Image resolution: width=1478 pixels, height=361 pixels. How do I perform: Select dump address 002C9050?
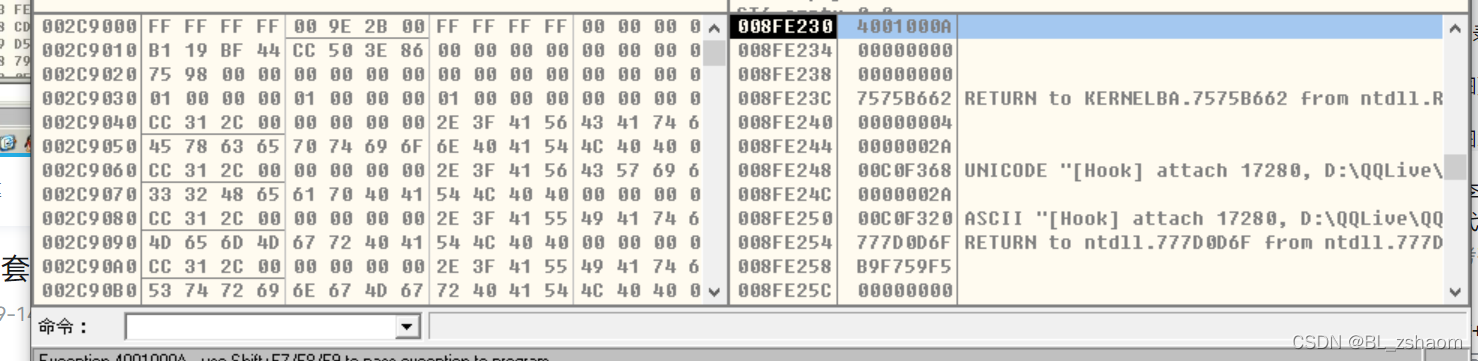(89, 146)
